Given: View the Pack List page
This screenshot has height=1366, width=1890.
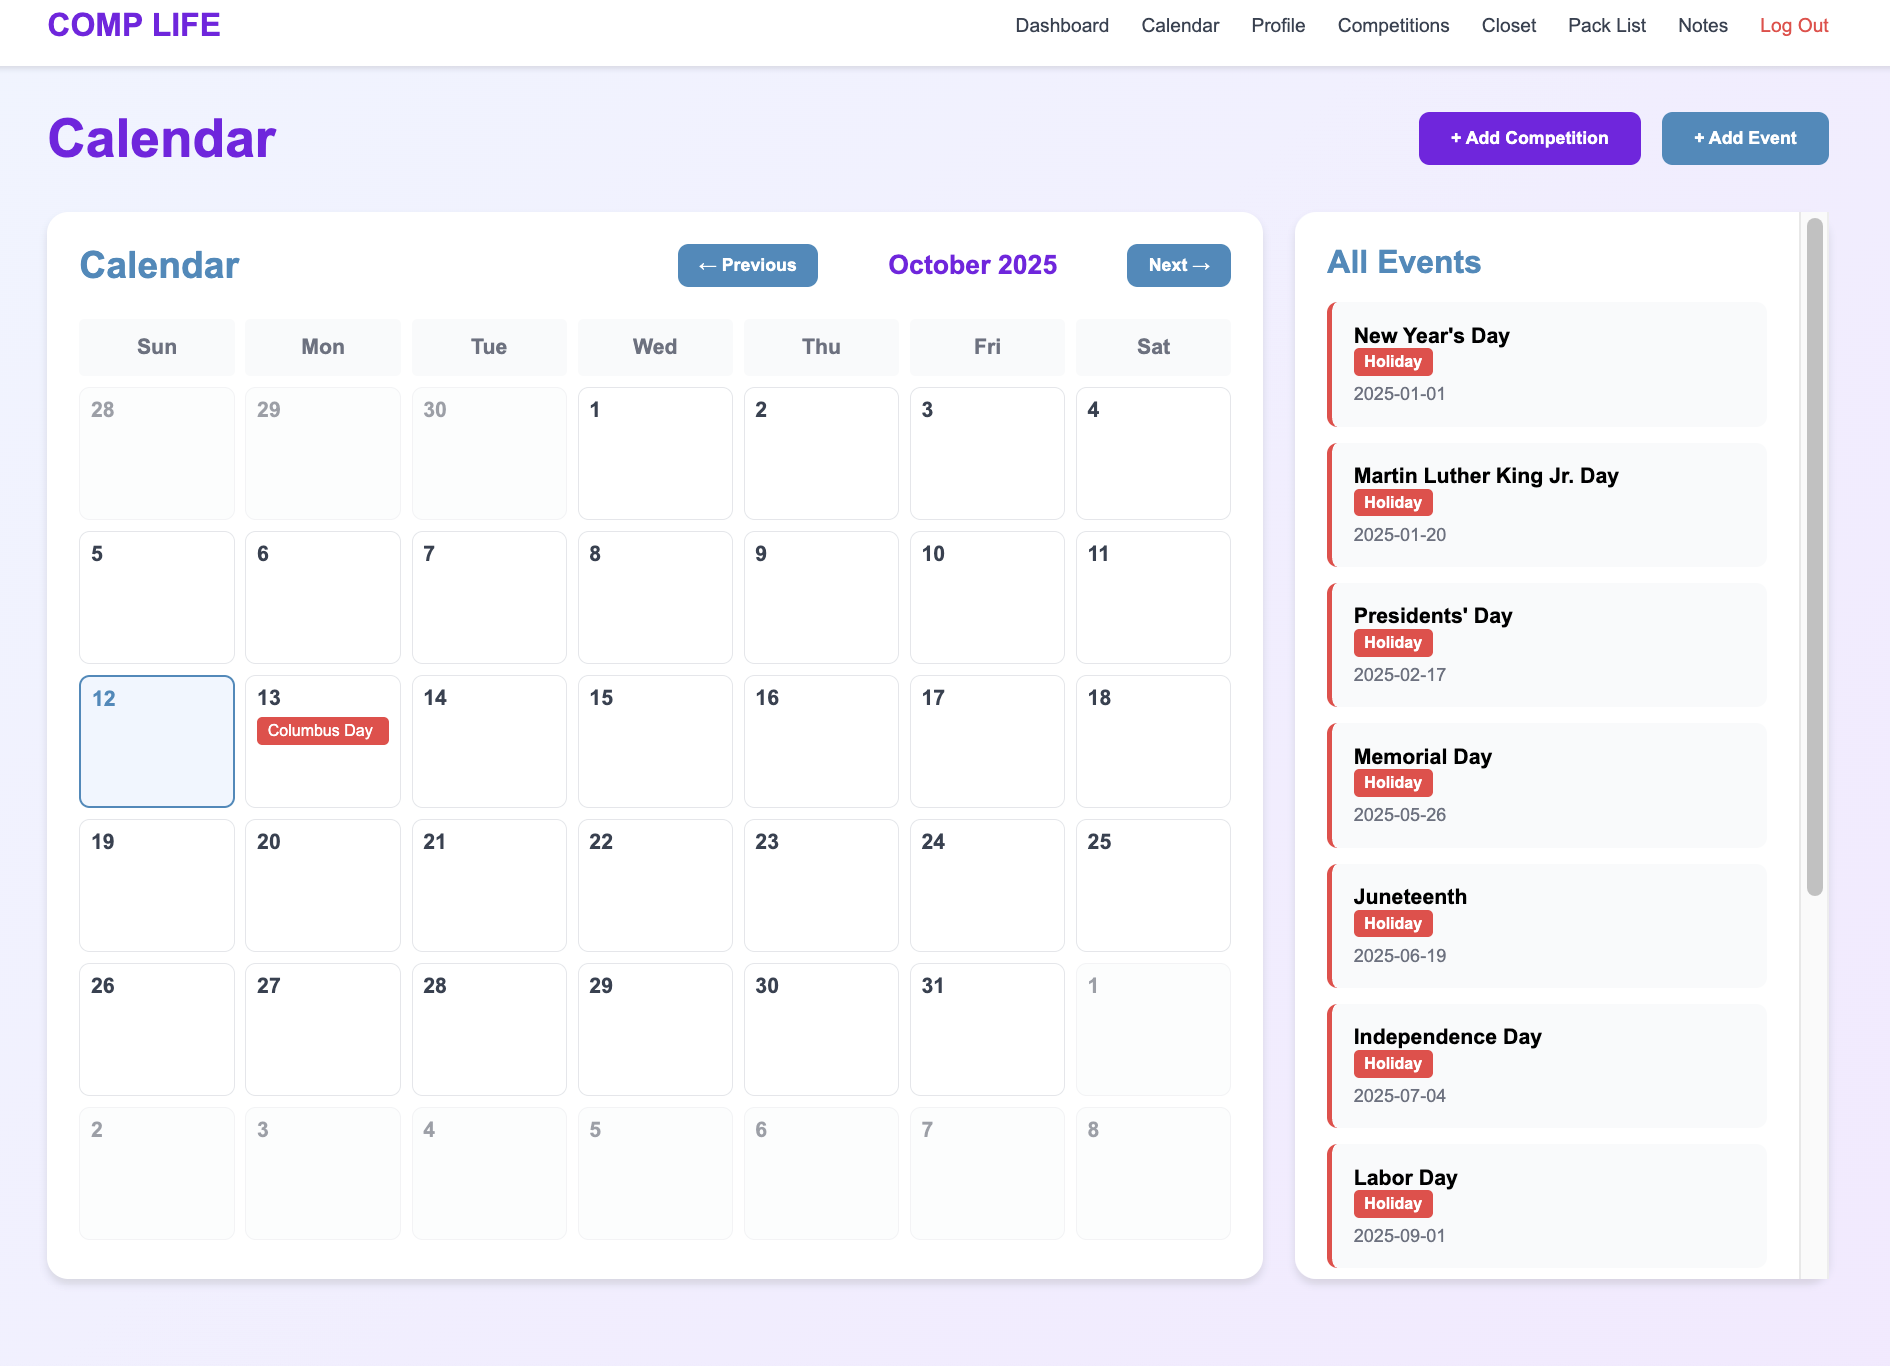Looking at the screenshot, I should (1607, 25).
